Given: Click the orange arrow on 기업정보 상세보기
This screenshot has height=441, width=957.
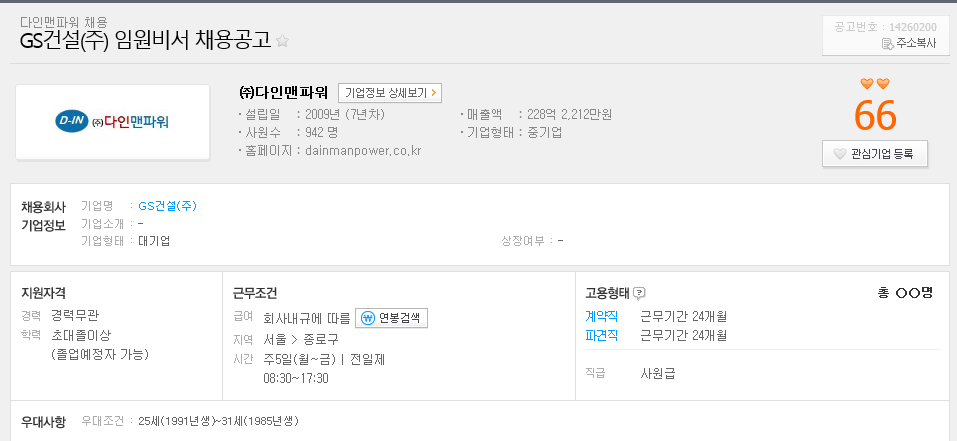Looking at the screenshot, I should pos(433,93).
